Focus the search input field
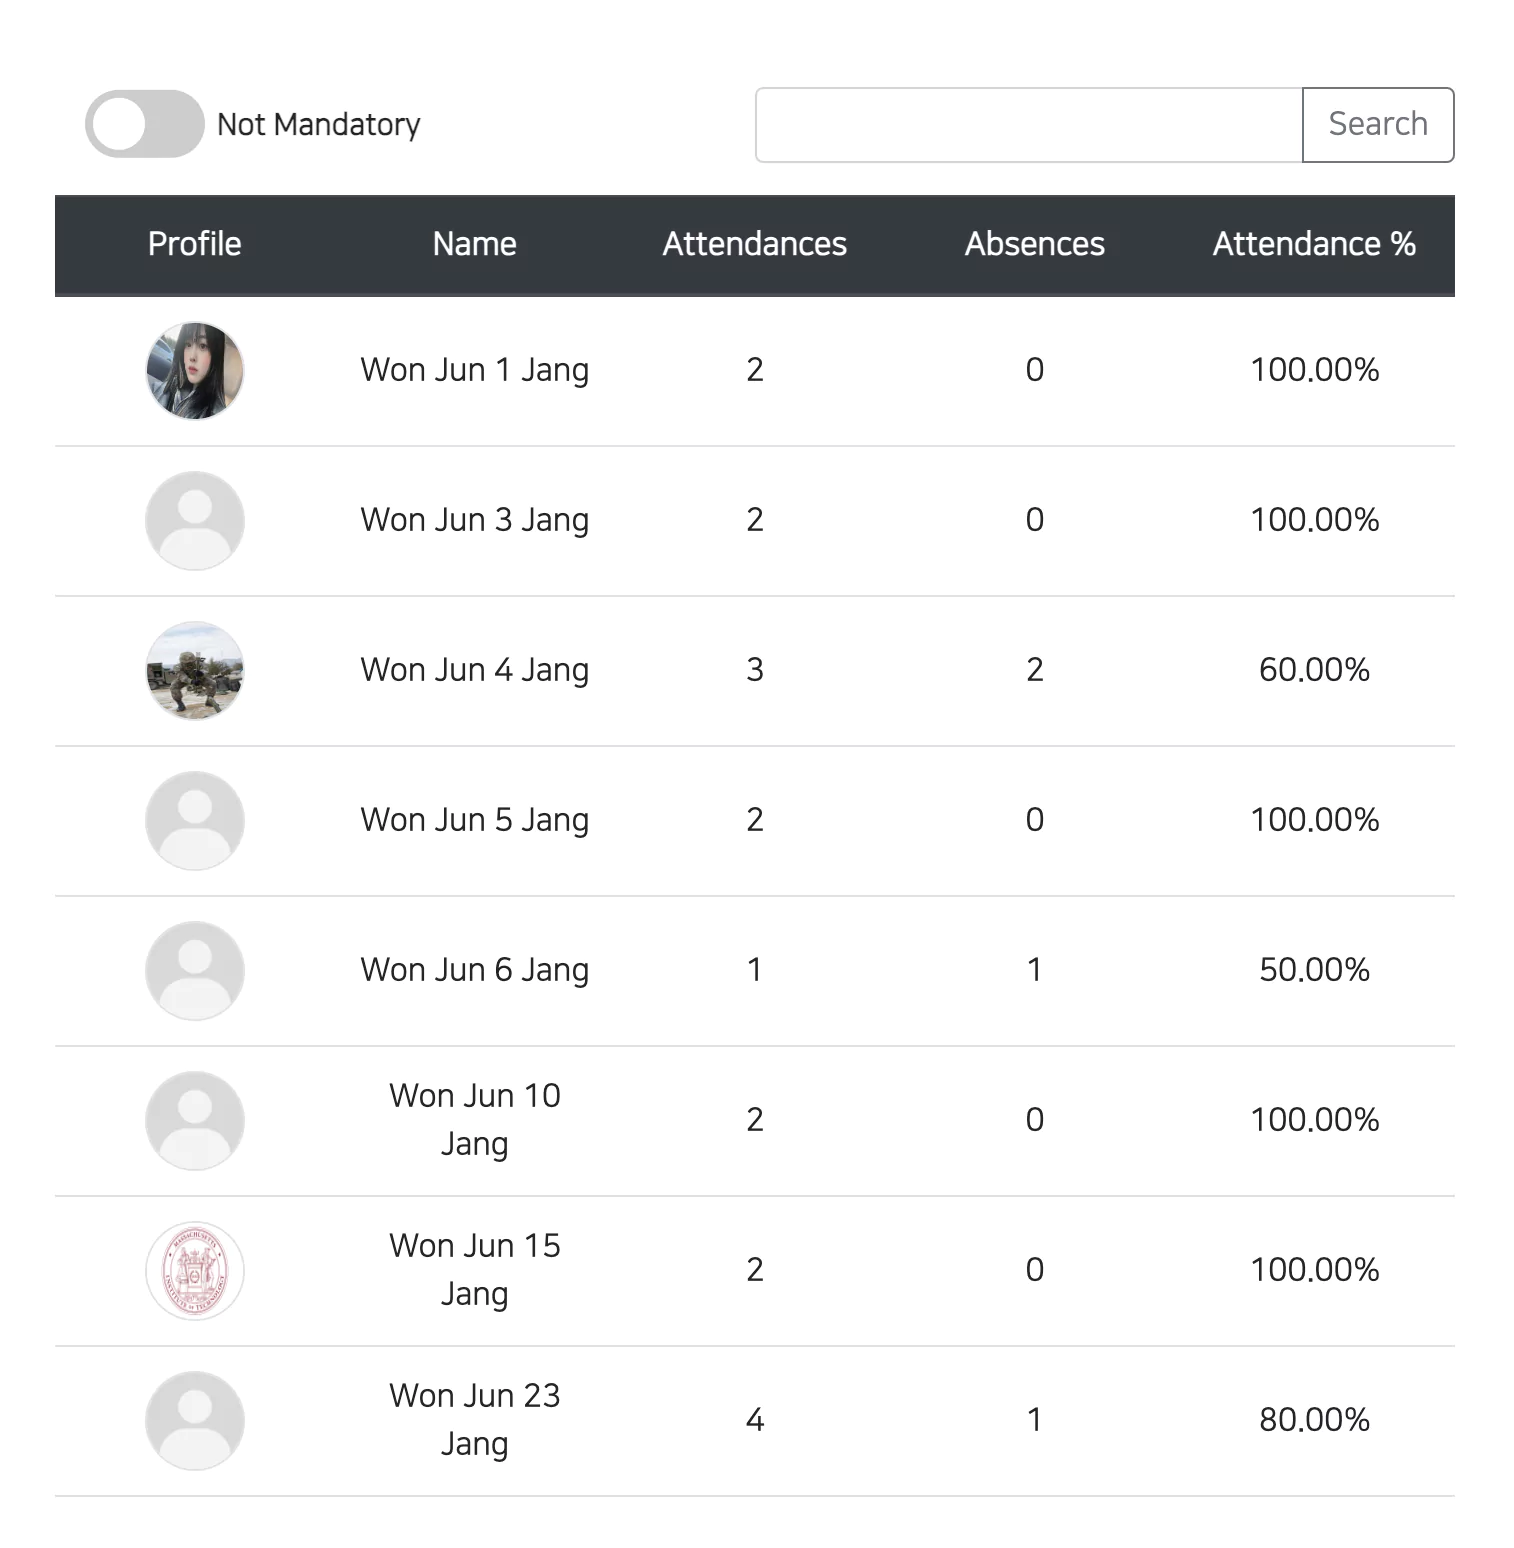This screenshot has height=1548, width=1514. coord(1029,125)
